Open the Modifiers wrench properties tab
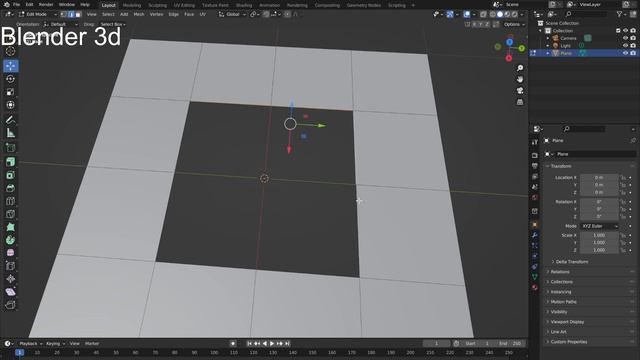 point(535,235)
